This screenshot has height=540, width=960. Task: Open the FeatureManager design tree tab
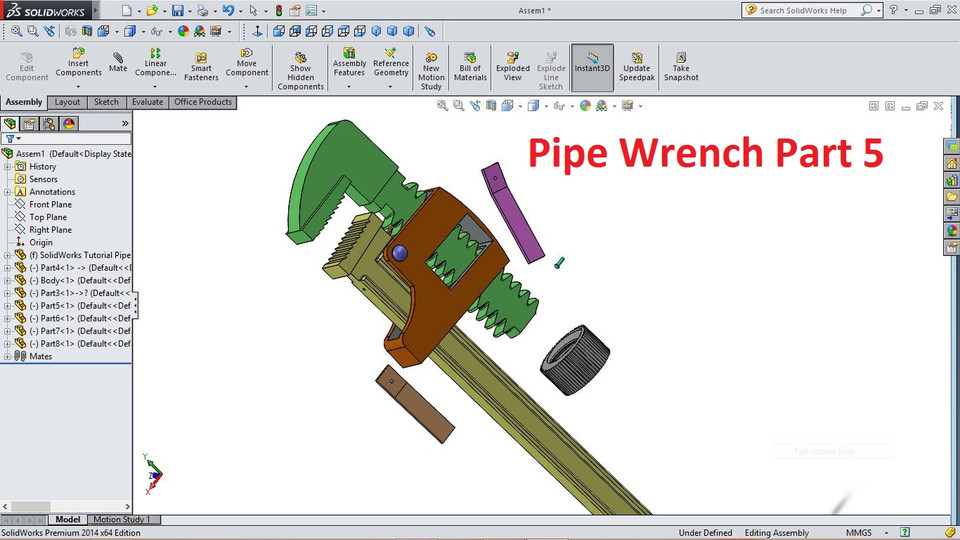tap(10, 124)
